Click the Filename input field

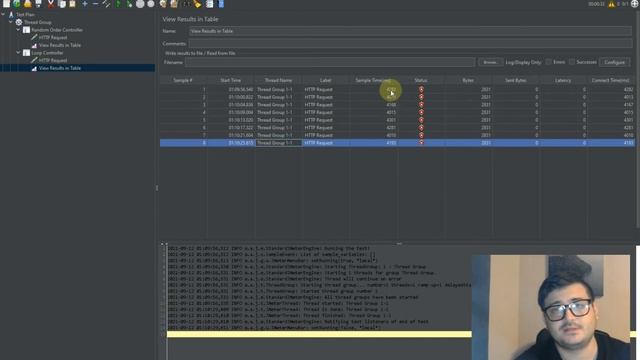[x=330, y=62]
